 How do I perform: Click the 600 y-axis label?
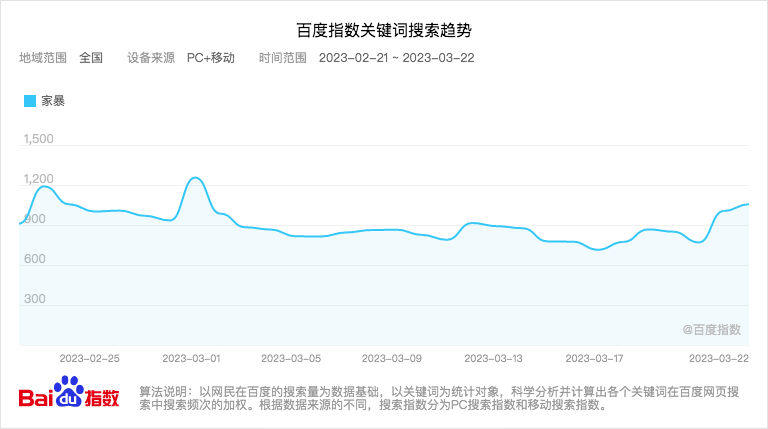tap(35, 259)
